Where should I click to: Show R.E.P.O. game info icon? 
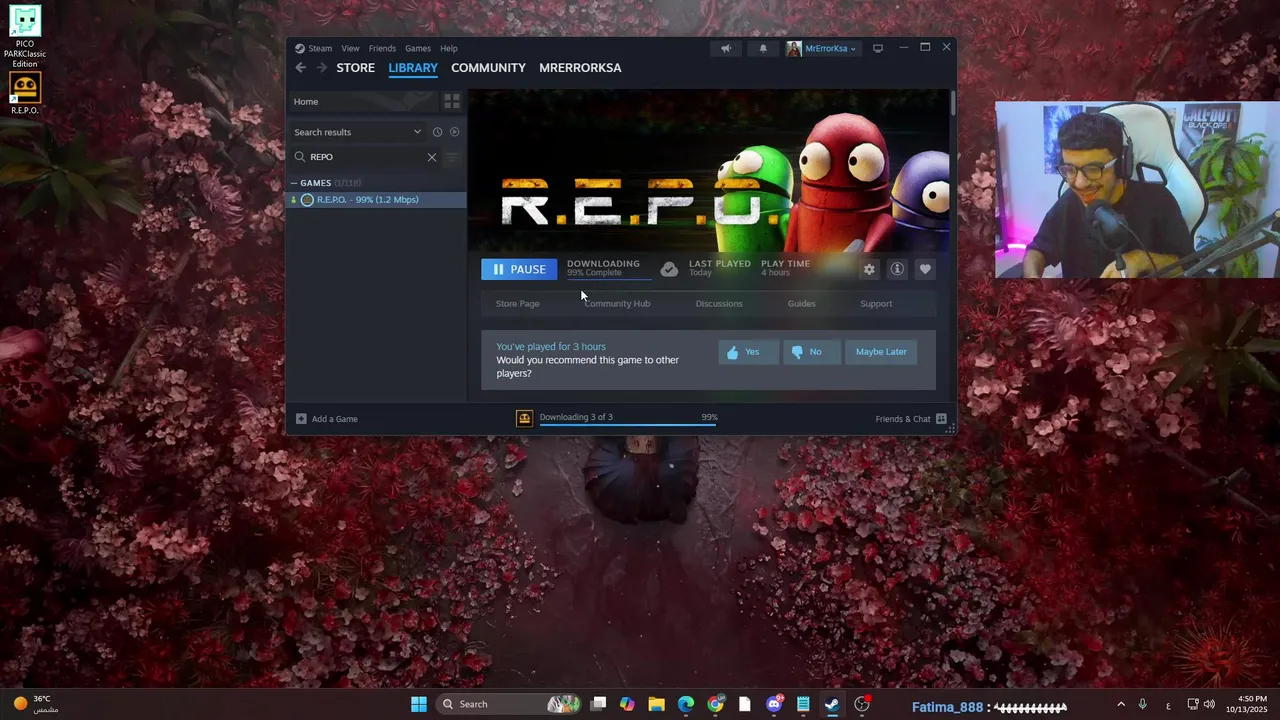tap(897, 269)
